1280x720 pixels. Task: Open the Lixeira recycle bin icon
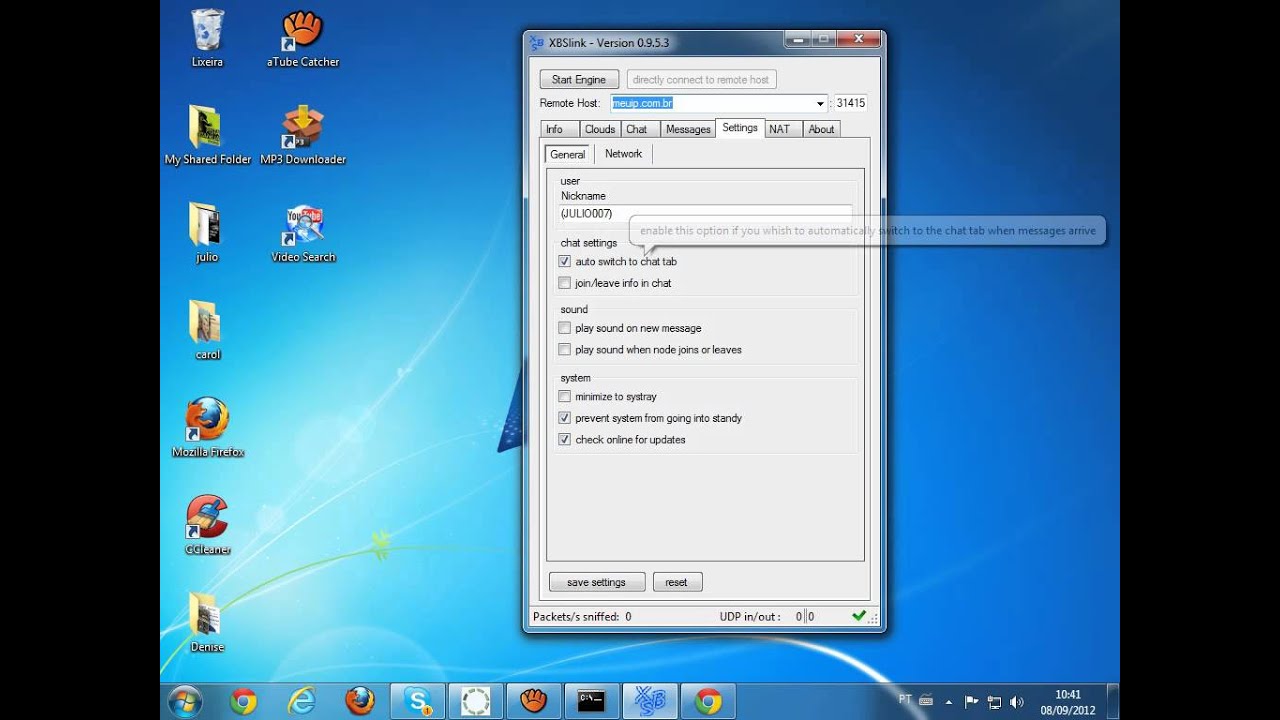[x=207, y=38]
